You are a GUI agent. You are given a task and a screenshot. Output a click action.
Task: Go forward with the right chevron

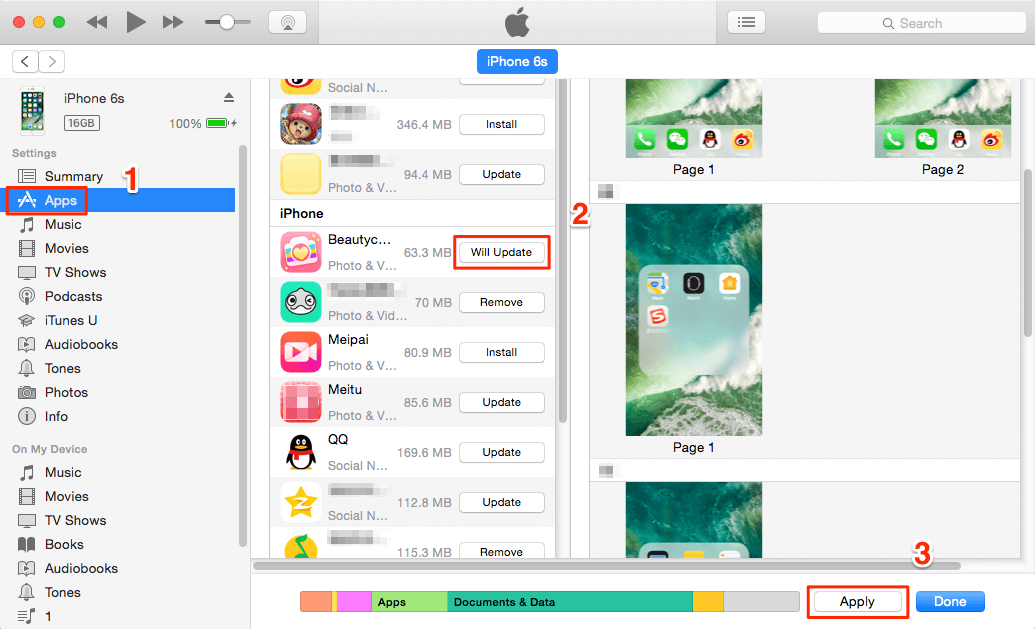[51, 61]
